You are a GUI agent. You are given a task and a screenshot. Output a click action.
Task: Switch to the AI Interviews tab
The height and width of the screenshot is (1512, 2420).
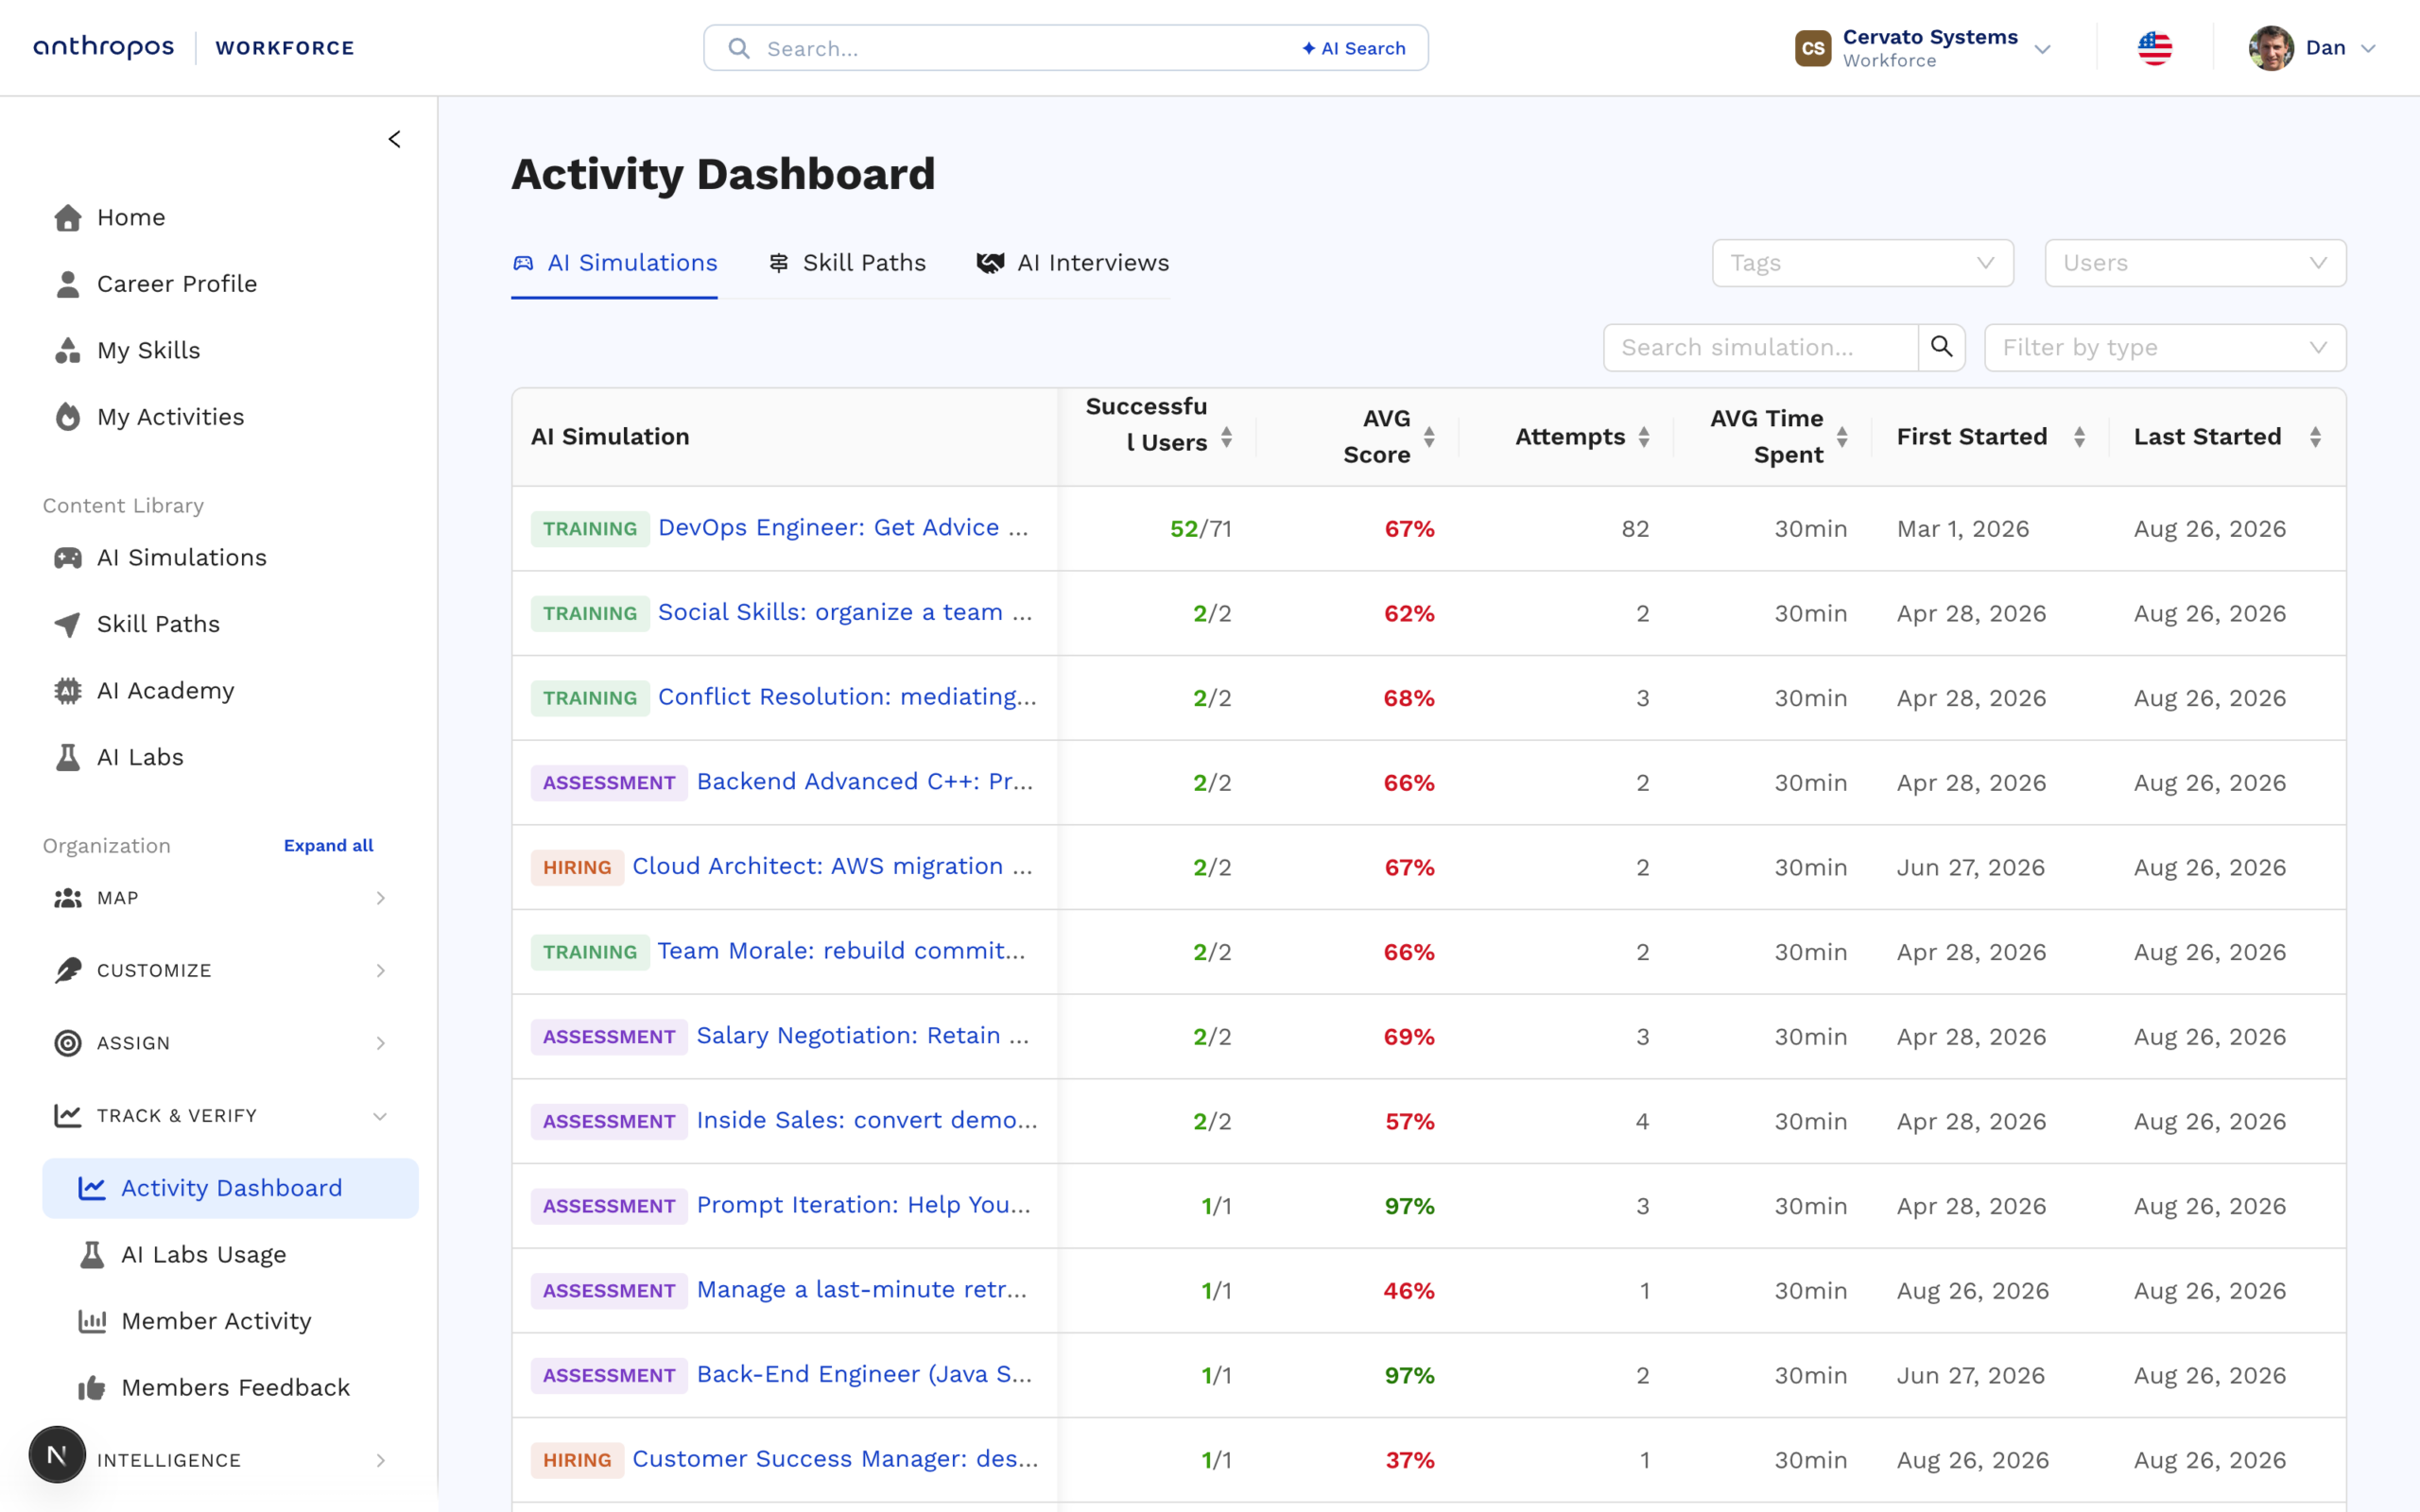(x=1072, y=263)
